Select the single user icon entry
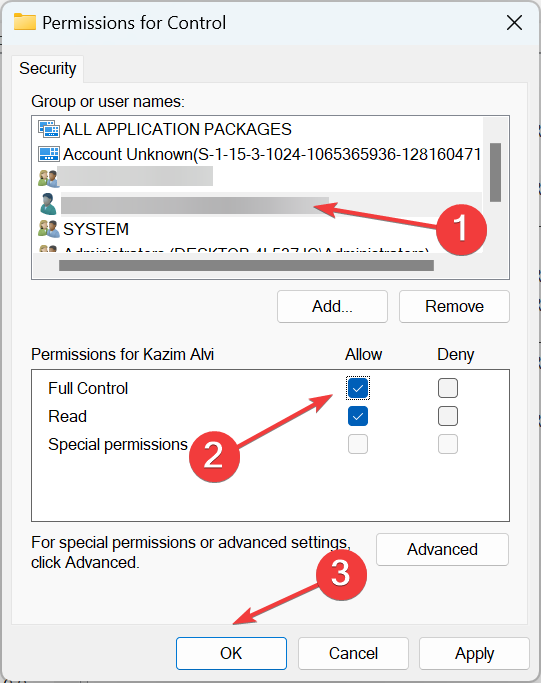The height and width of the screenshot is (683, 541). point(48,204)
